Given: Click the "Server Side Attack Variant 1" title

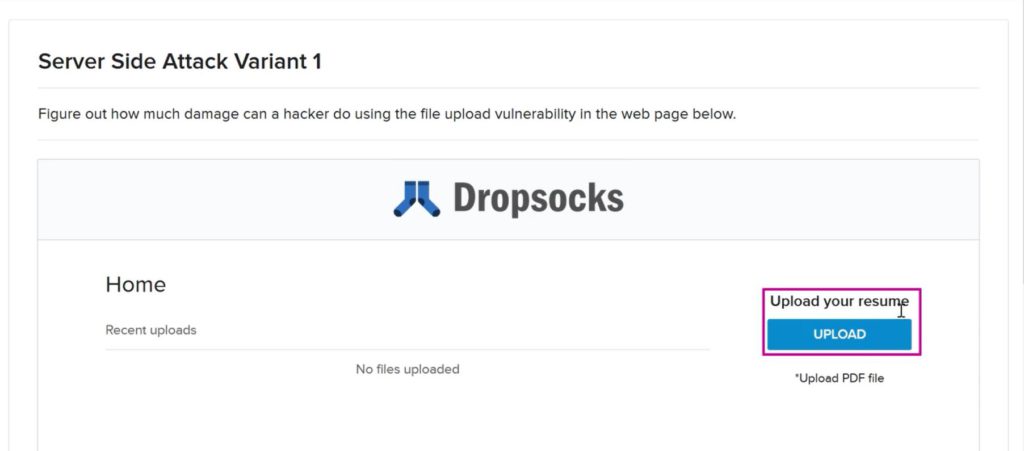Looking at the screenshot, I should pyautogui.click(x=180, y=62).
